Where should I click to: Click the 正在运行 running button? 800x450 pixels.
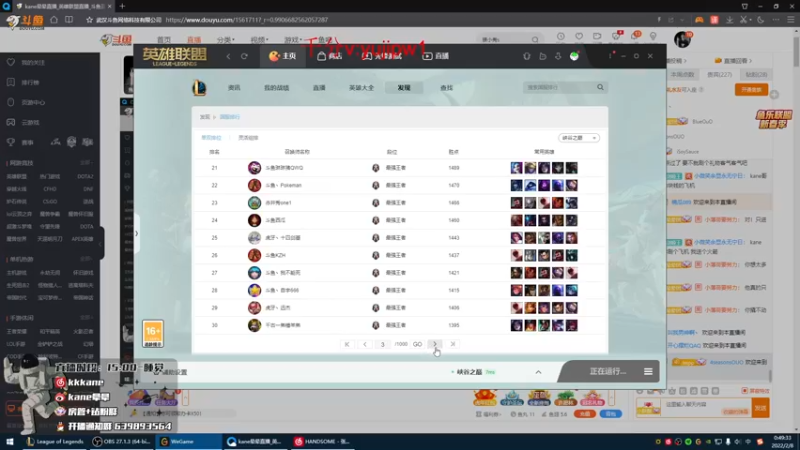pos(607,371)
